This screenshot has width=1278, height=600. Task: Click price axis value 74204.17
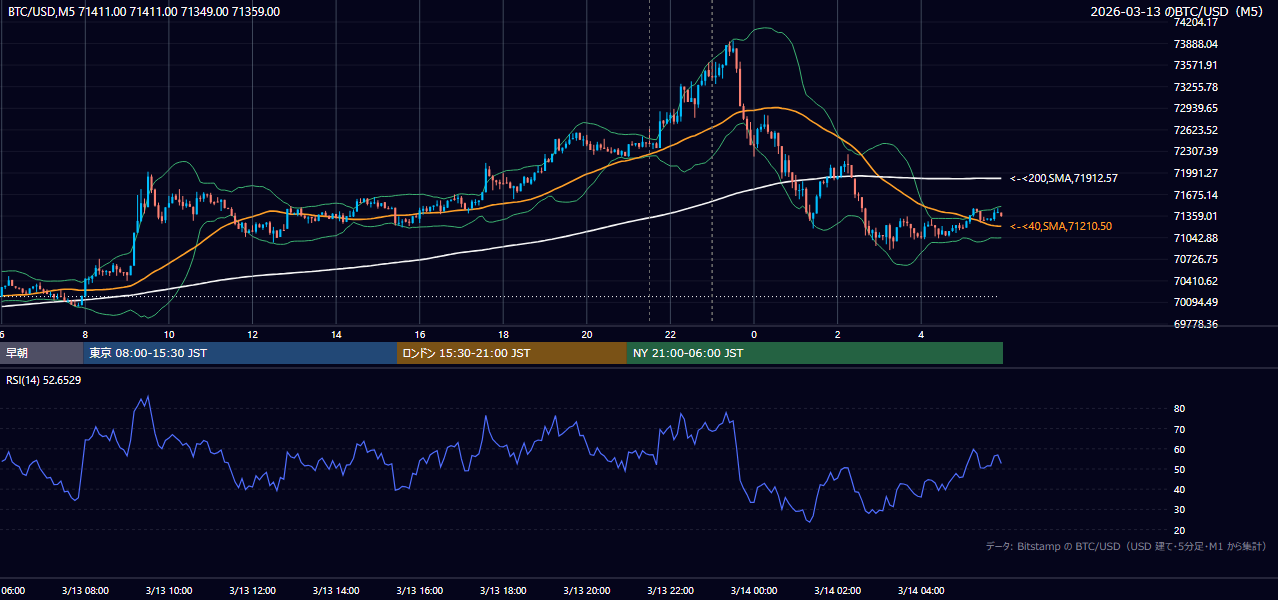1196,22
